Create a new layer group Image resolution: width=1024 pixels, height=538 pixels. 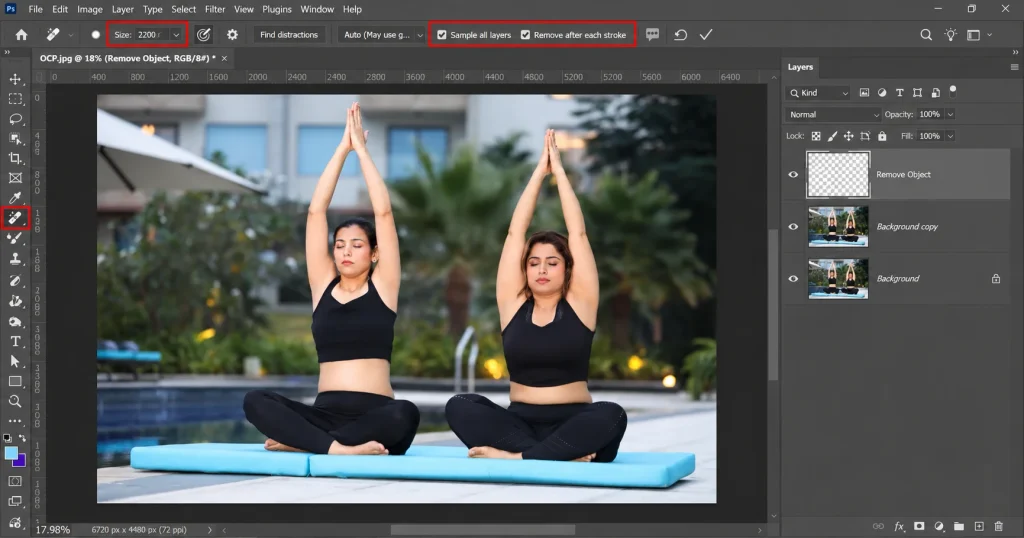[x=959, y=526]
